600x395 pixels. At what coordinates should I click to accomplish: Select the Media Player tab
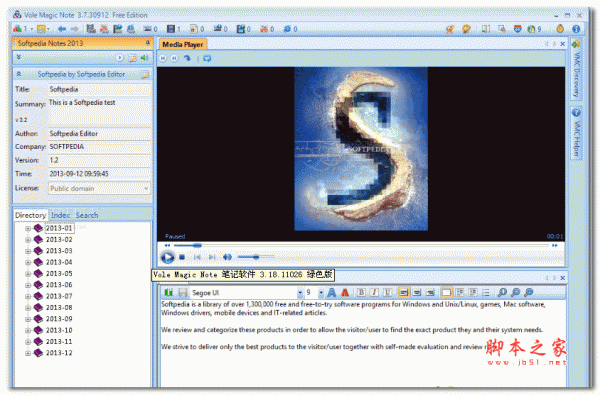[183, 44]
